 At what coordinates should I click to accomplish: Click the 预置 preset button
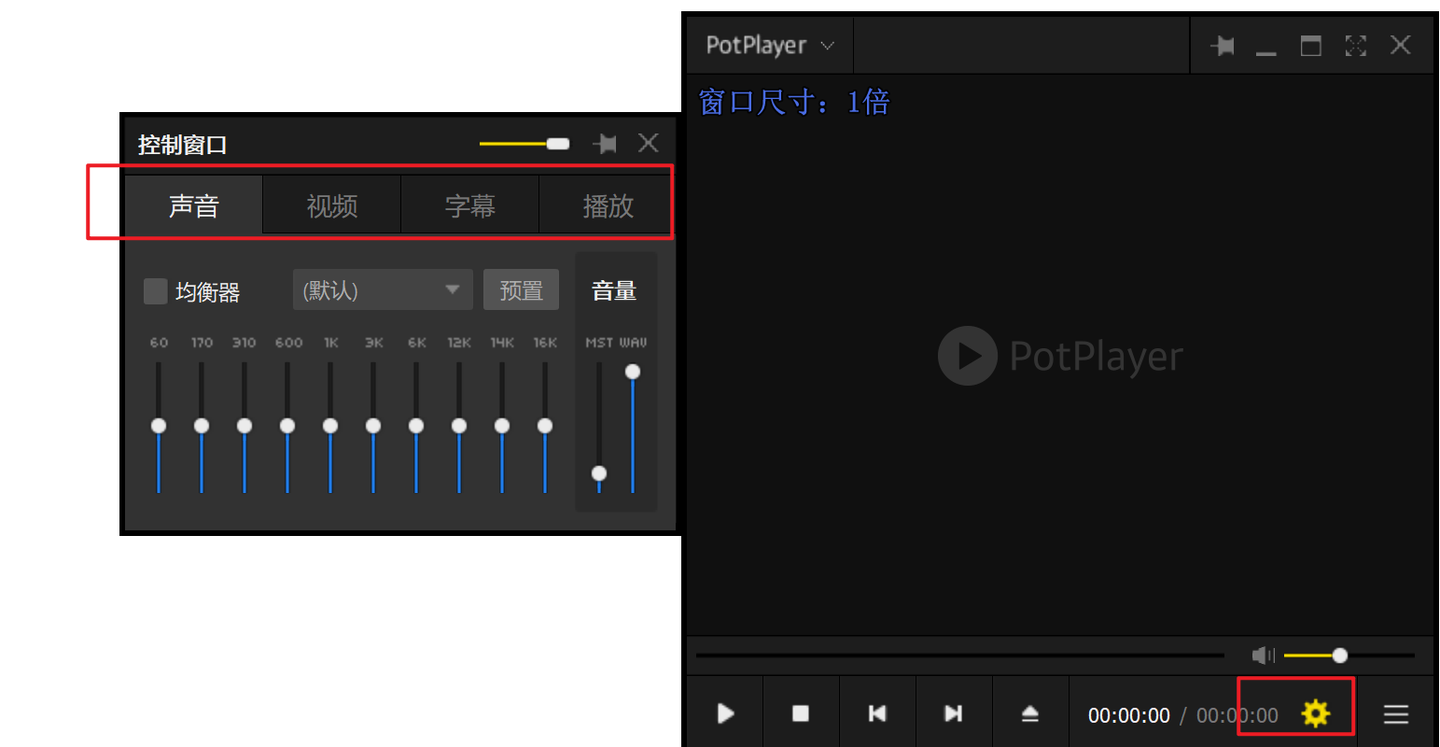[x=521, y=290]
